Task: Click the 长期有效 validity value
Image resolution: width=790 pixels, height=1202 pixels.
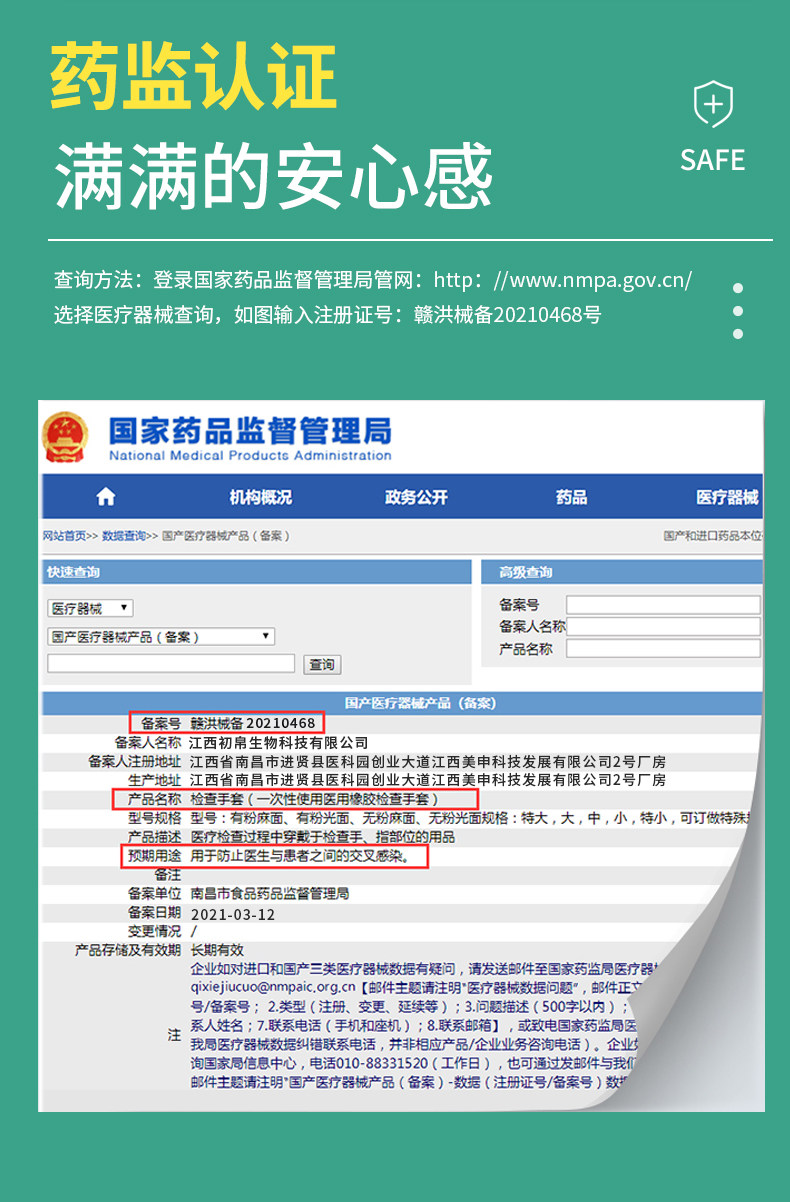Action: (x=217, y=950)
